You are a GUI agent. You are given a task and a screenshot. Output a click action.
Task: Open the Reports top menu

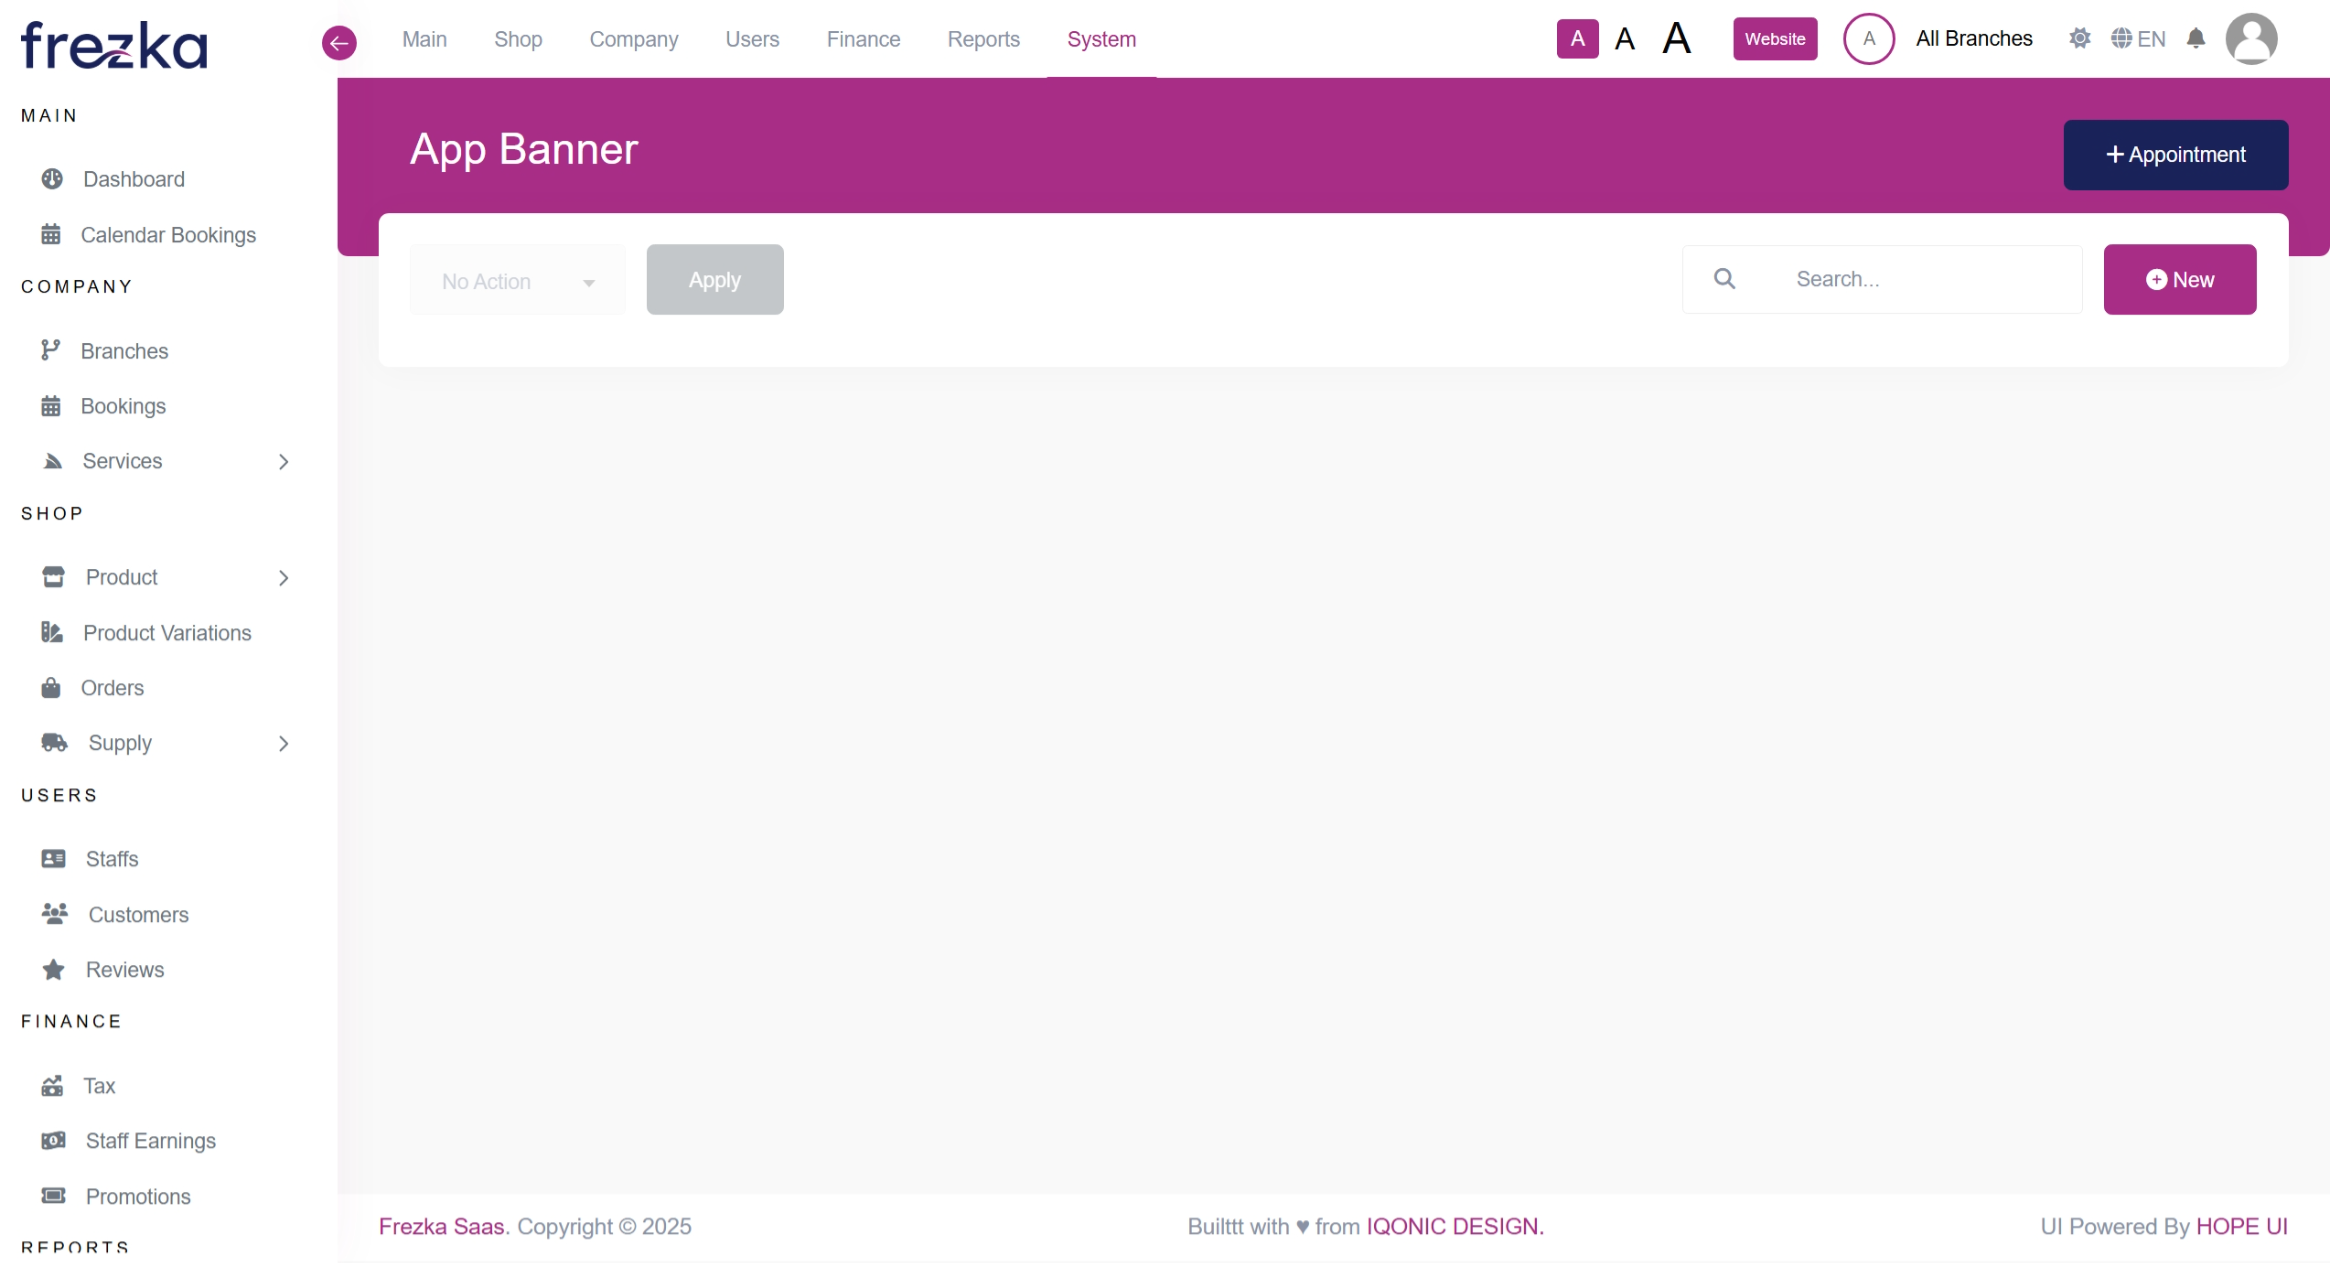(983, 39)
